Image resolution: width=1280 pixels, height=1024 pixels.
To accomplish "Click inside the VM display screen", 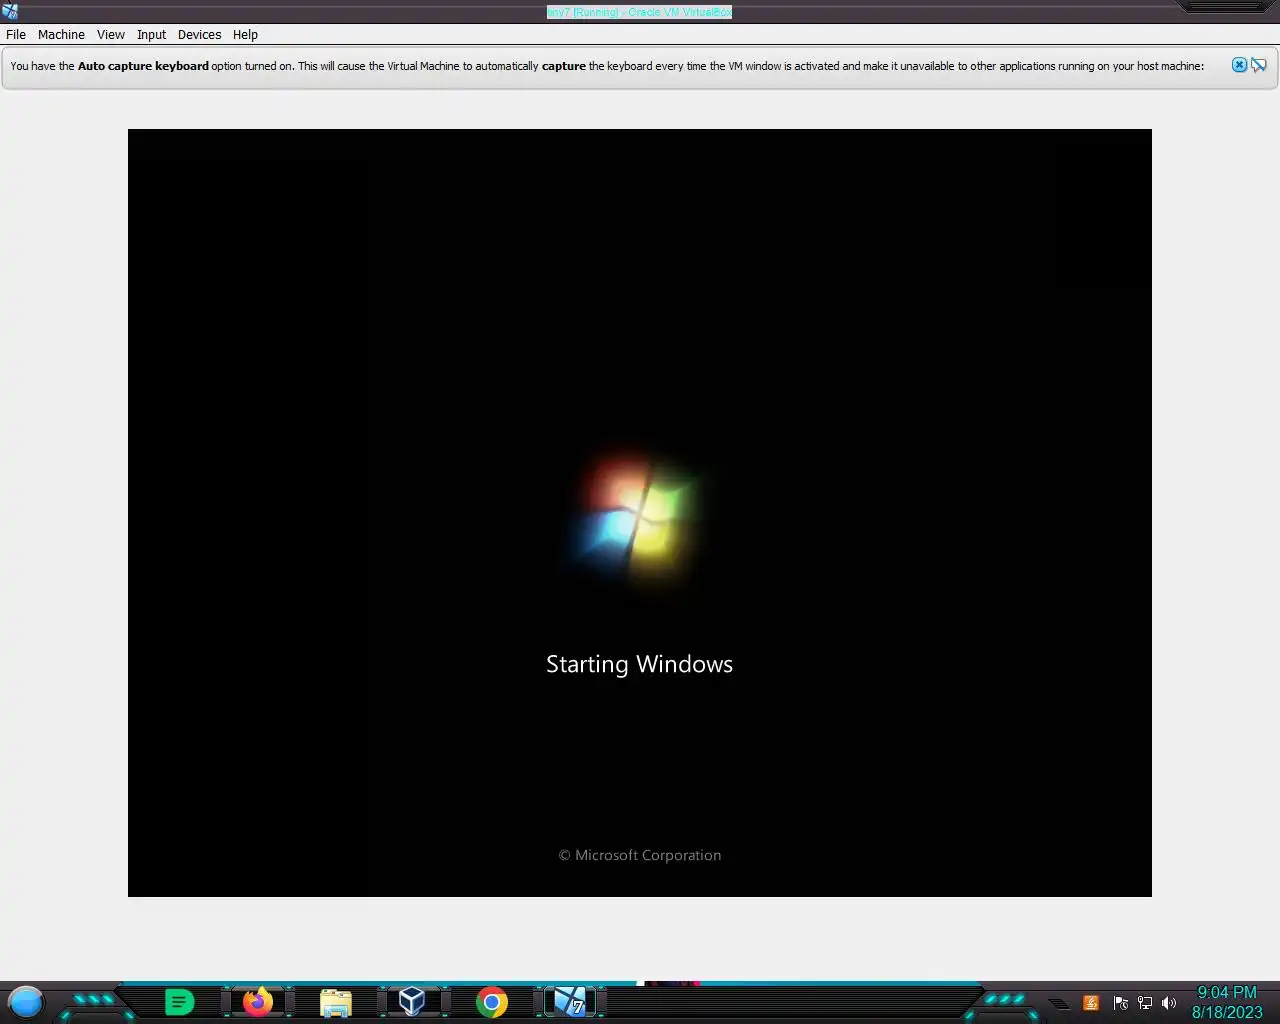I will (x=640, y=513).
